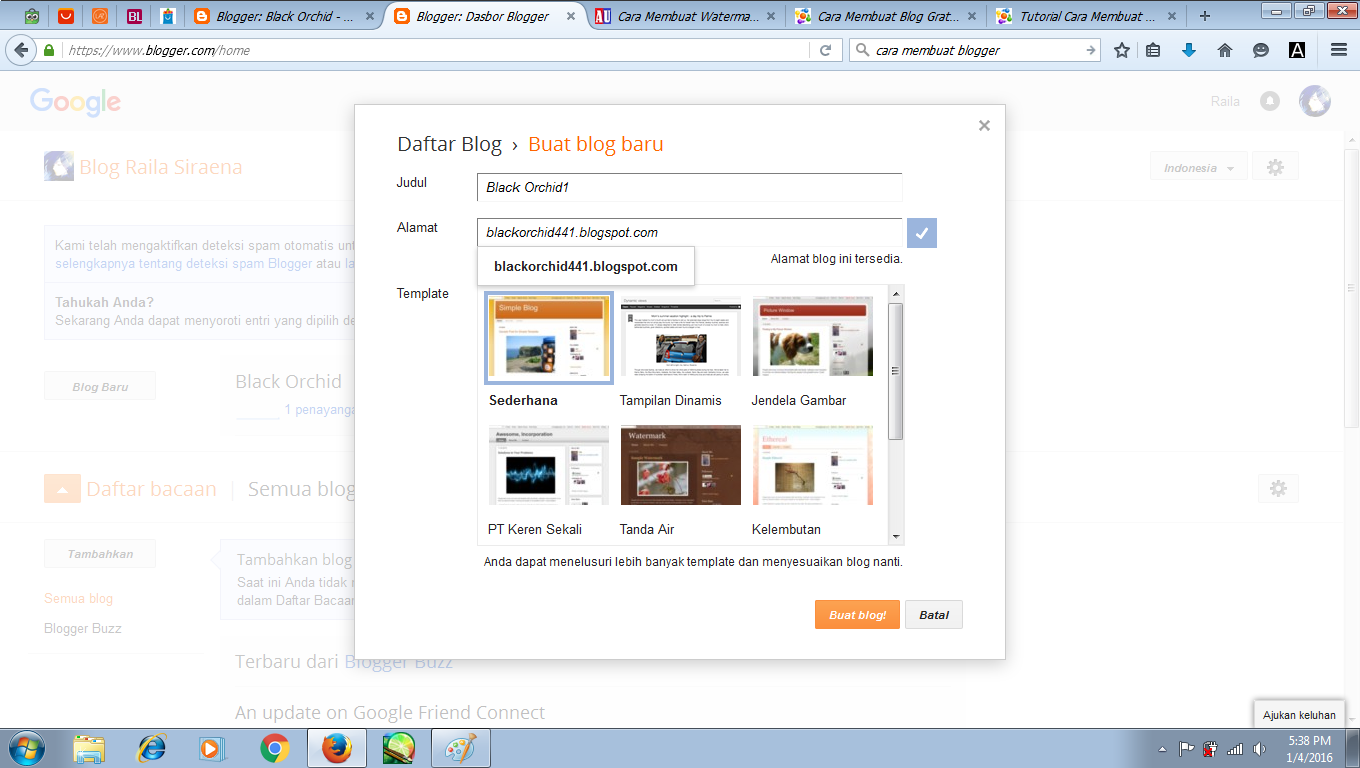
Task: Open the Firefox hamburger menu
Action: tap(1339, 50)
